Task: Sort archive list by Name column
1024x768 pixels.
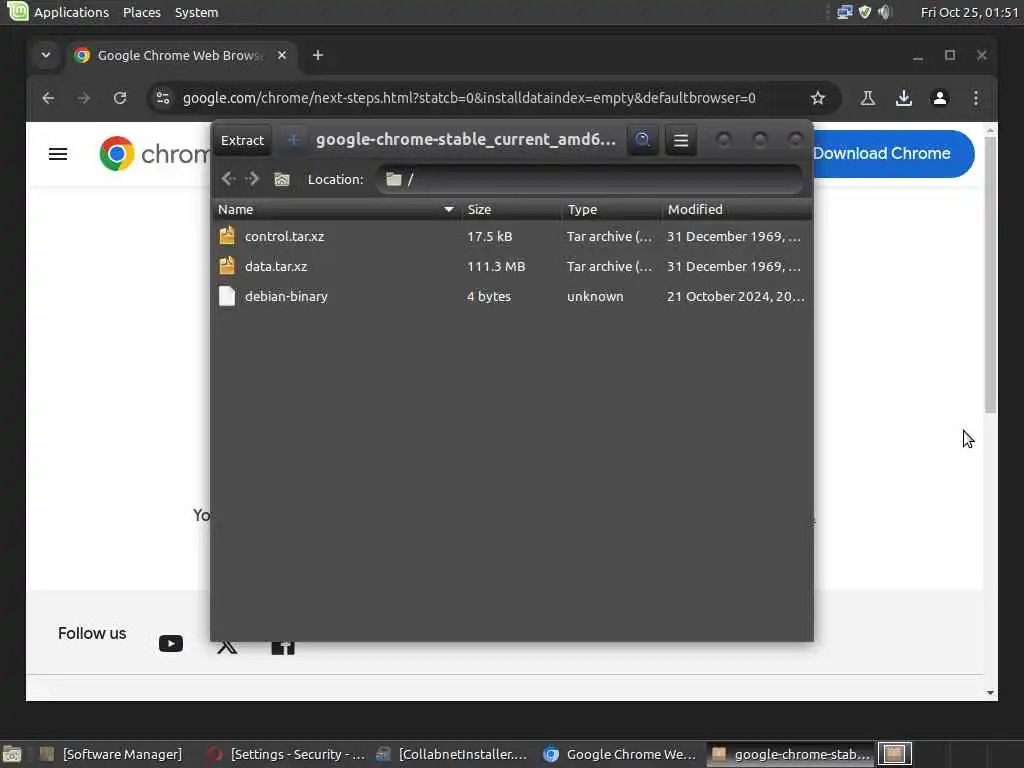Action: (x=336, y=210)
